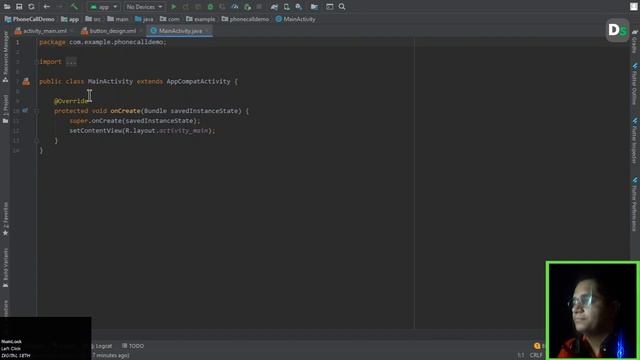The image size is (640, 360).
Task: Open the Flutter Inspector side tab
Action: (635, 140)
